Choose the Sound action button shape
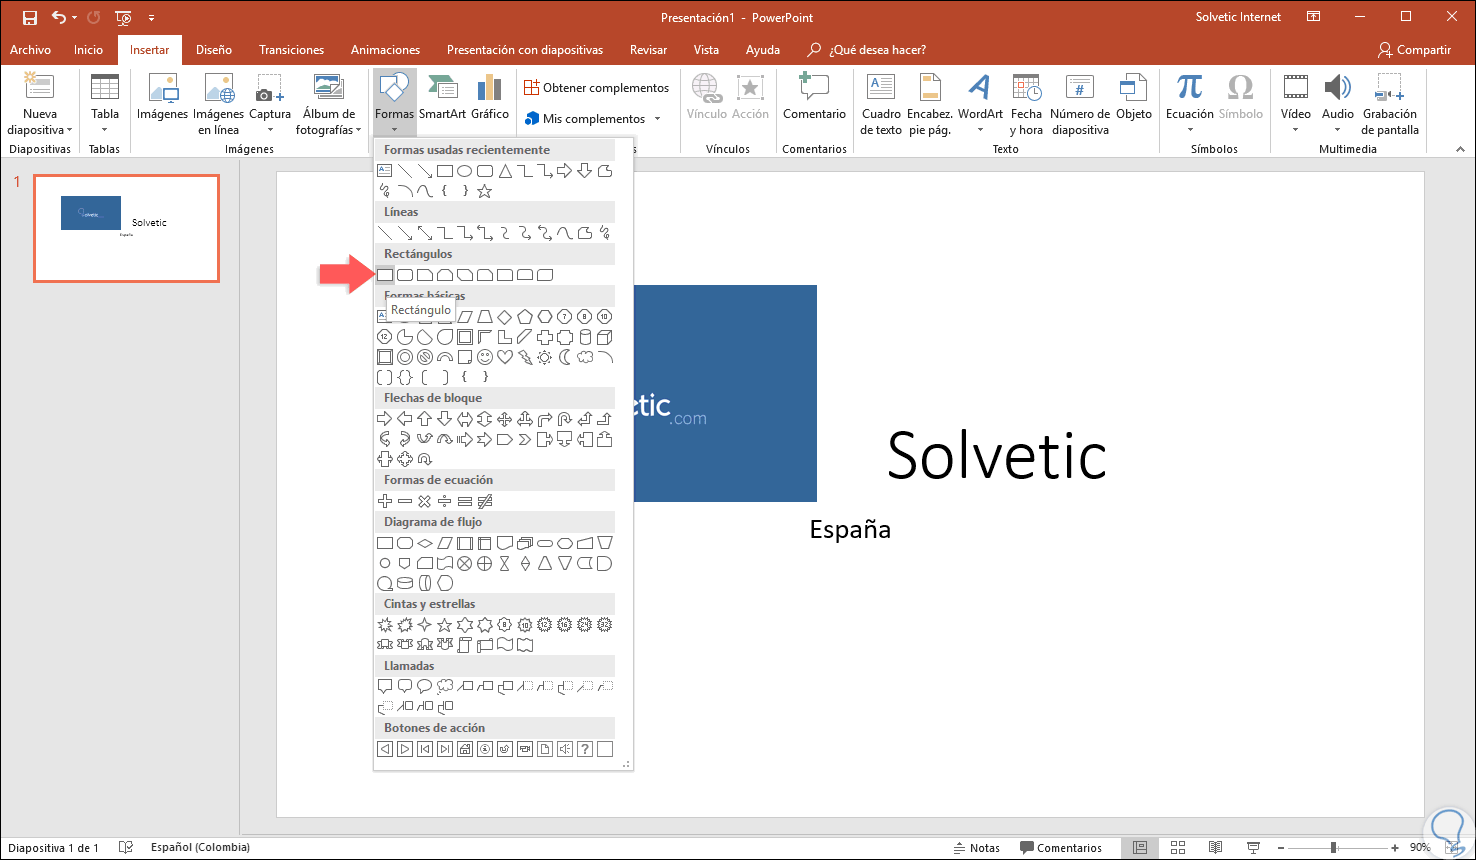The height and width of the screenshot is (860, 1476). [x=565, y=749]
